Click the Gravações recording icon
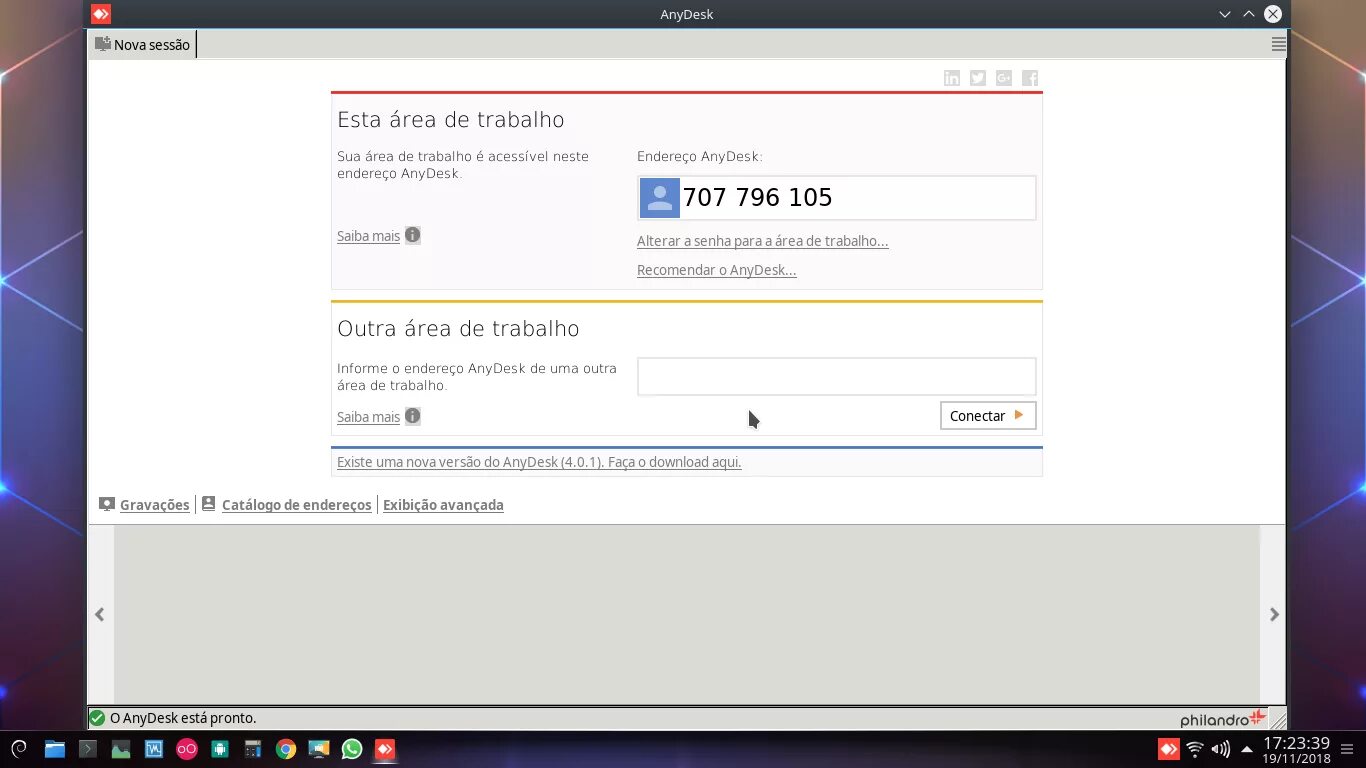The image size is (1366, 768). pyautogui.click(x=107, y=504)
